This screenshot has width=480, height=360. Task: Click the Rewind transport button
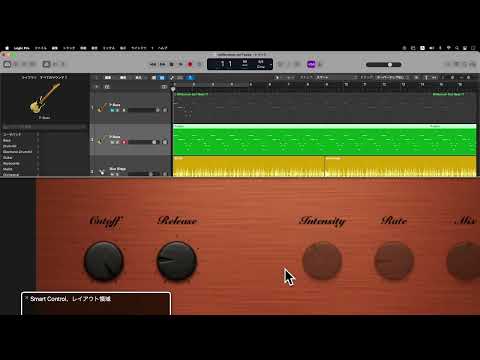pyautogui.click(x=153, y=64)
